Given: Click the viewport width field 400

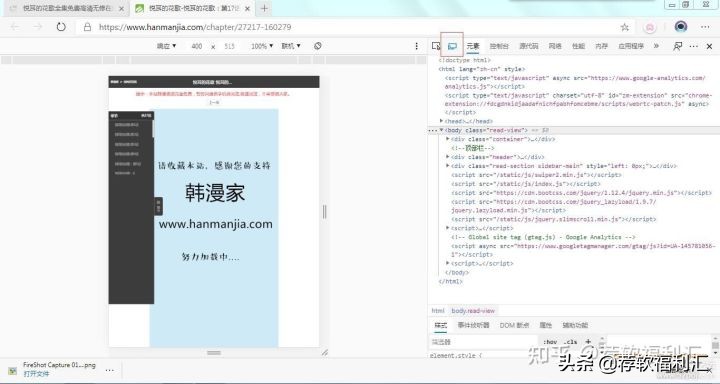Looking at the screenshot, I should coord(197,46).
